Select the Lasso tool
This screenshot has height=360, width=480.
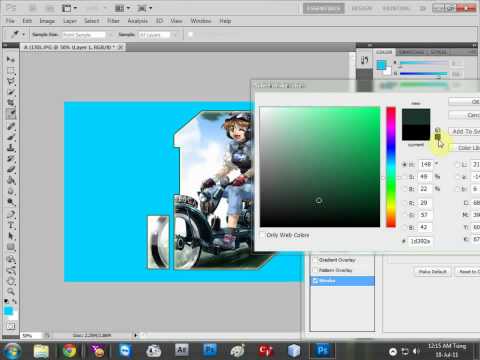11,82
